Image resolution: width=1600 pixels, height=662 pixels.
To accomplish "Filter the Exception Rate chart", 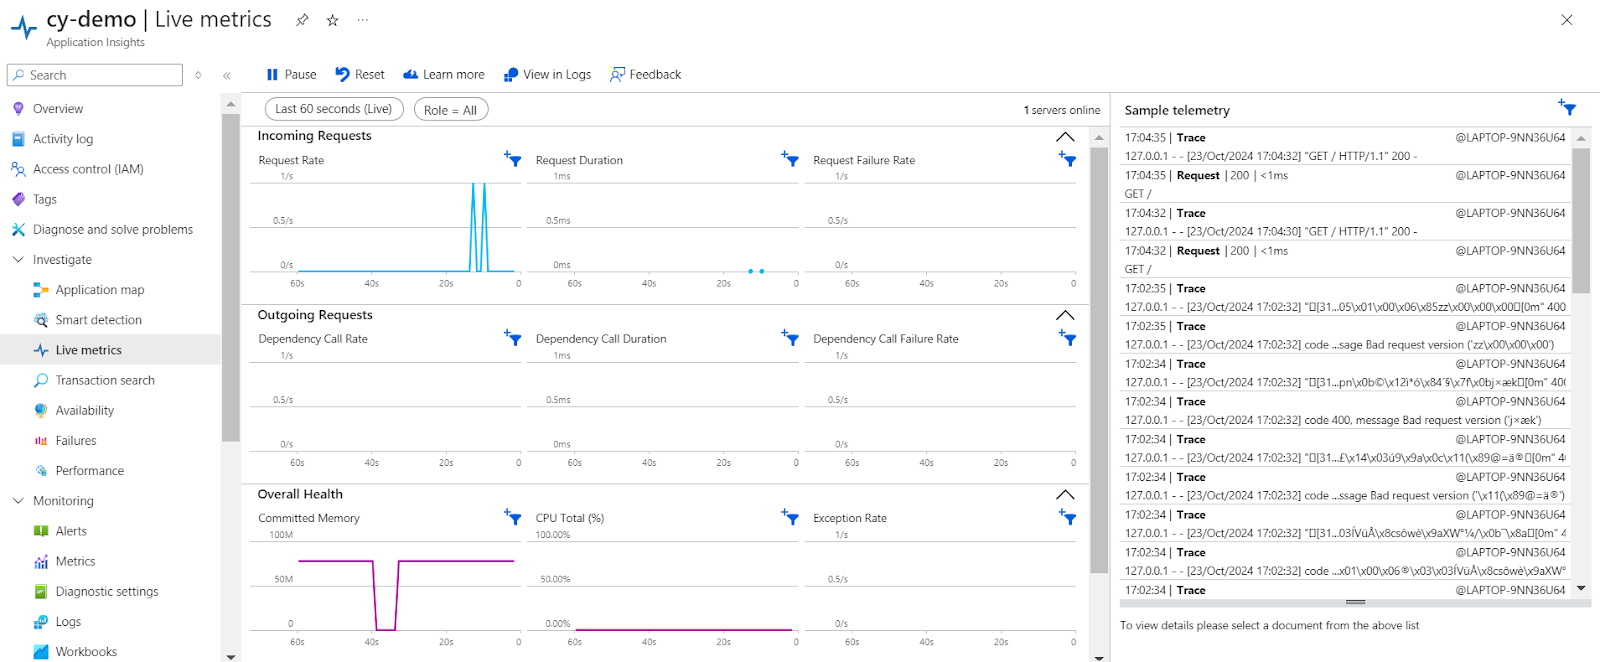I will [x=1068, y=517].
